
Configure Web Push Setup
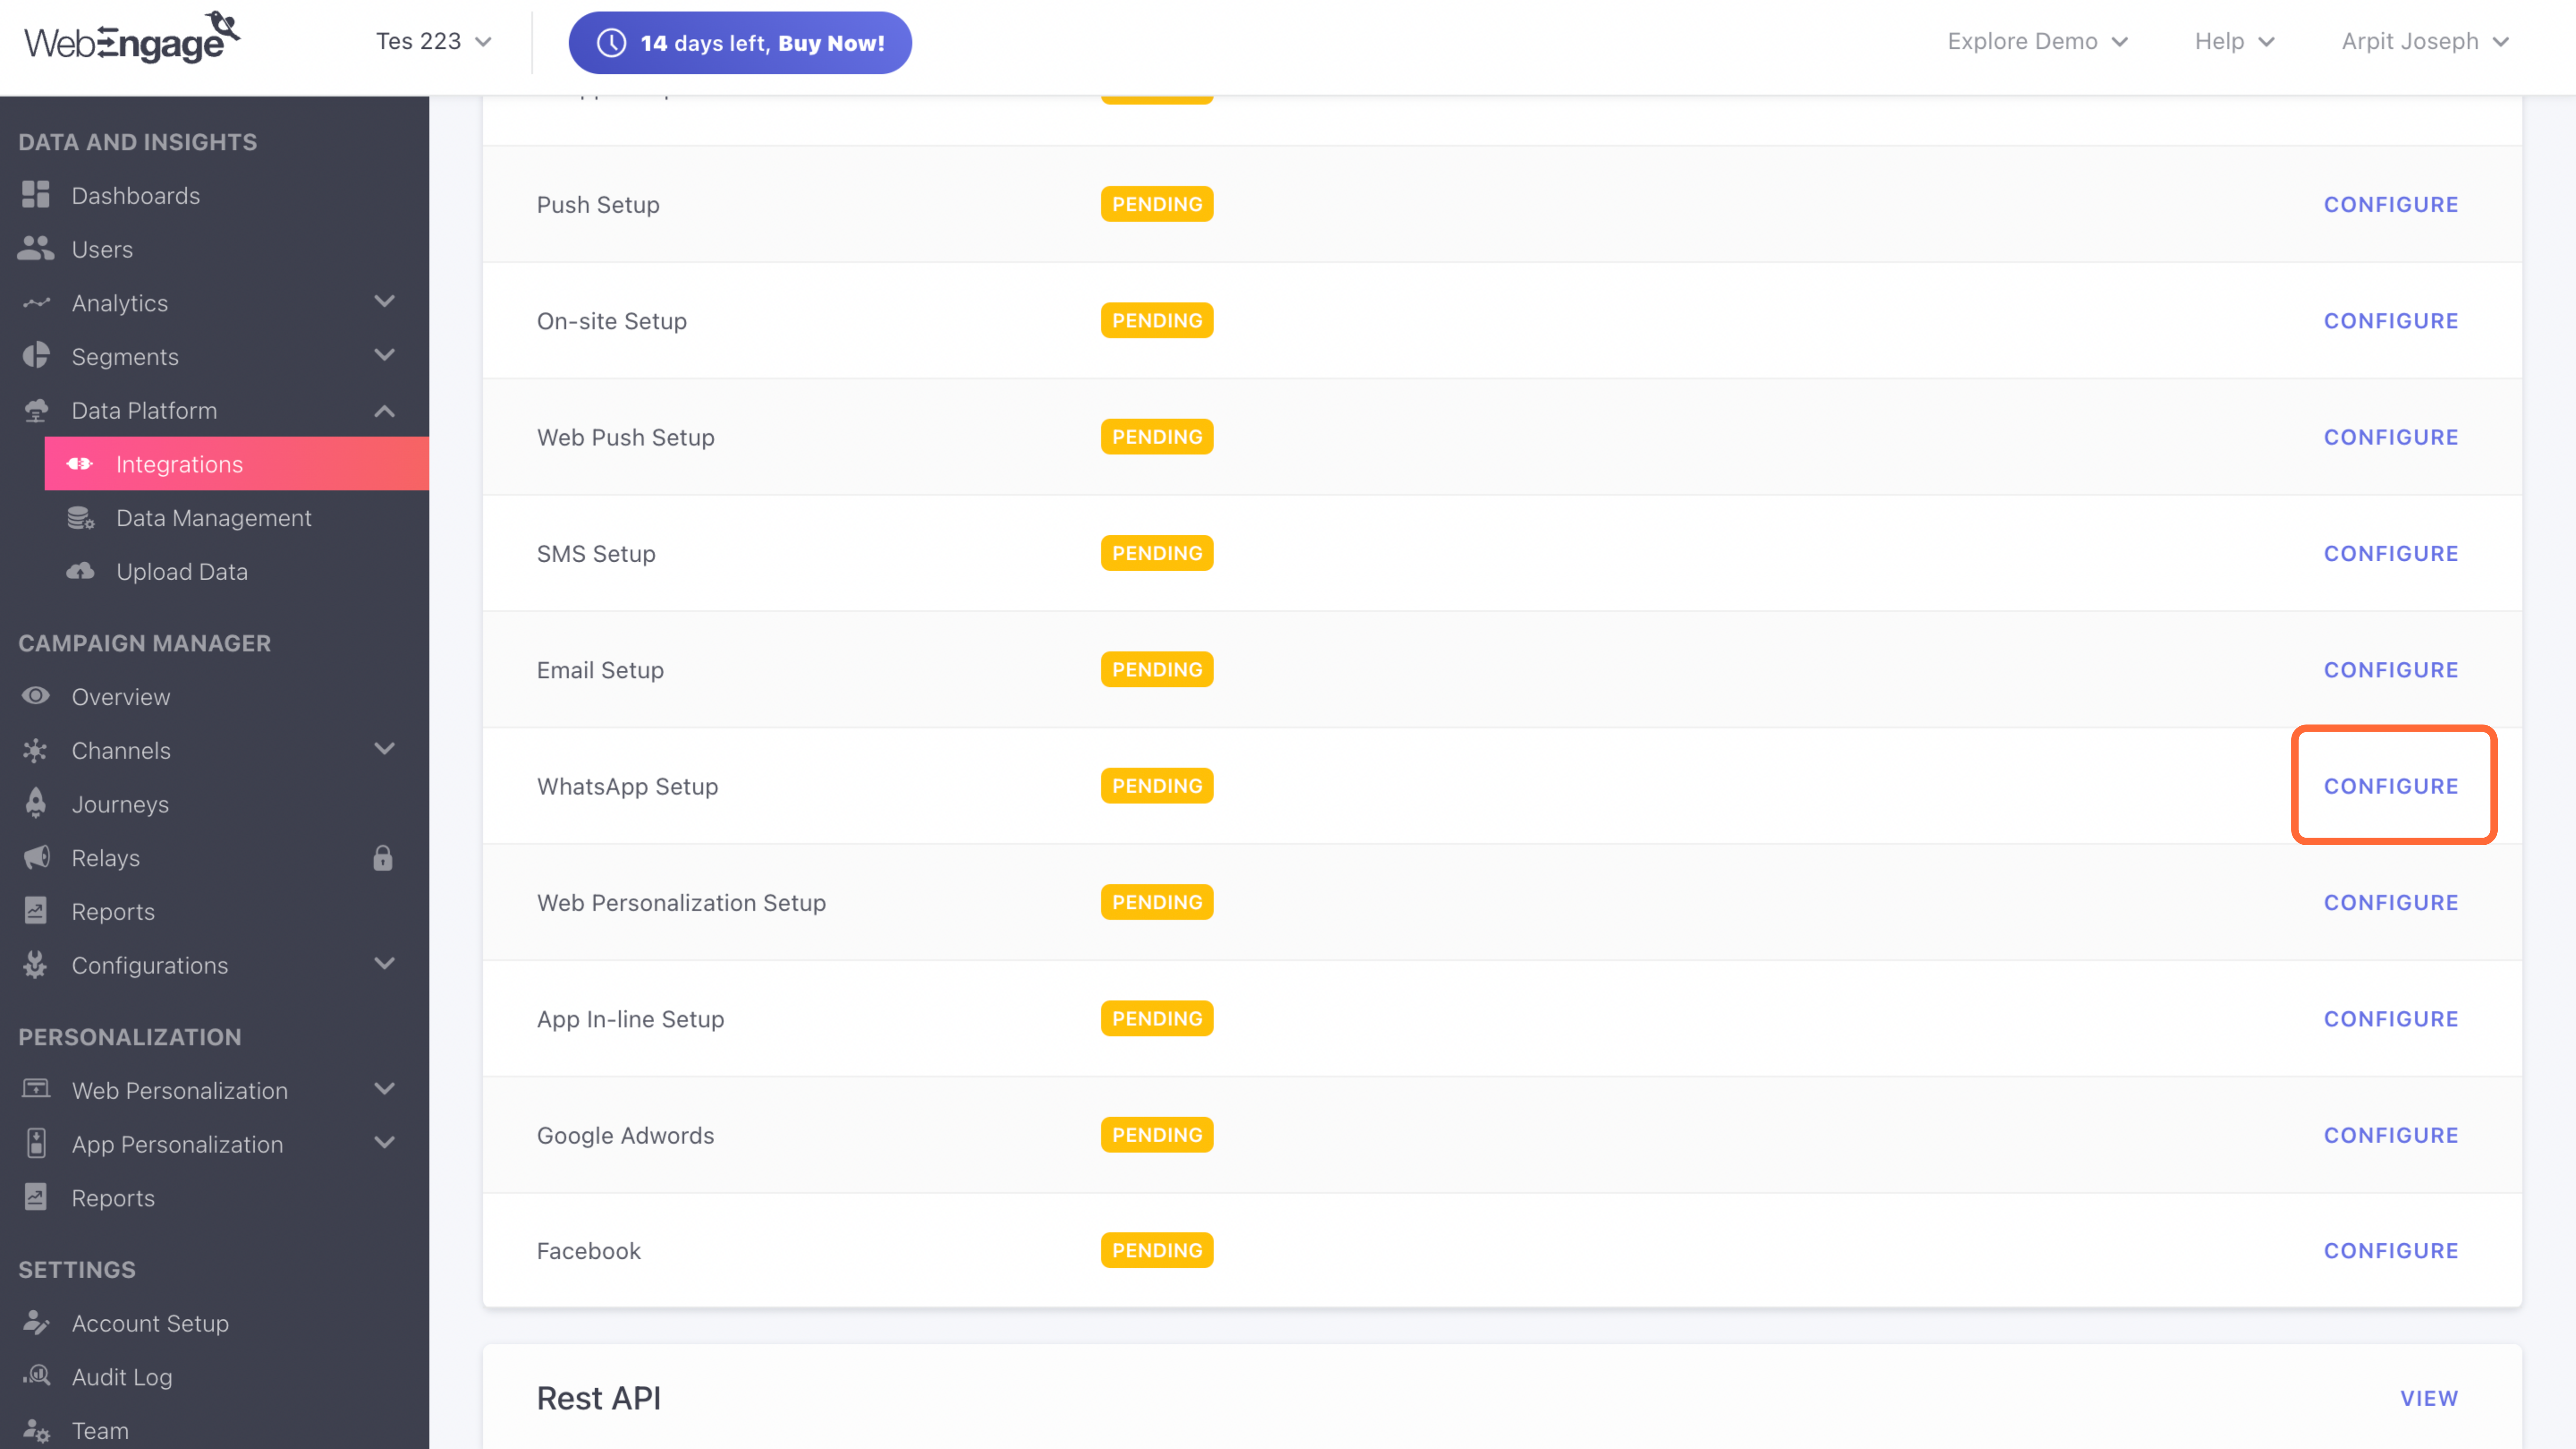[2390, 437]
